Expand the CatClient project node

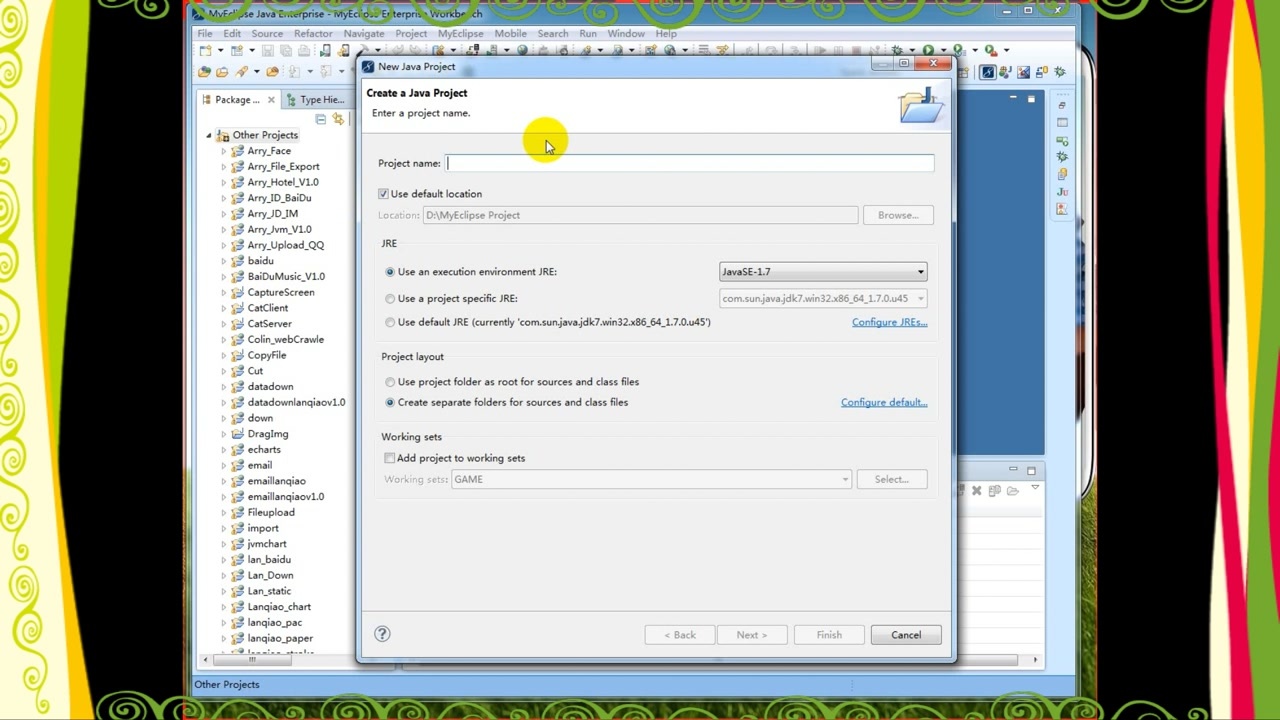224,308
